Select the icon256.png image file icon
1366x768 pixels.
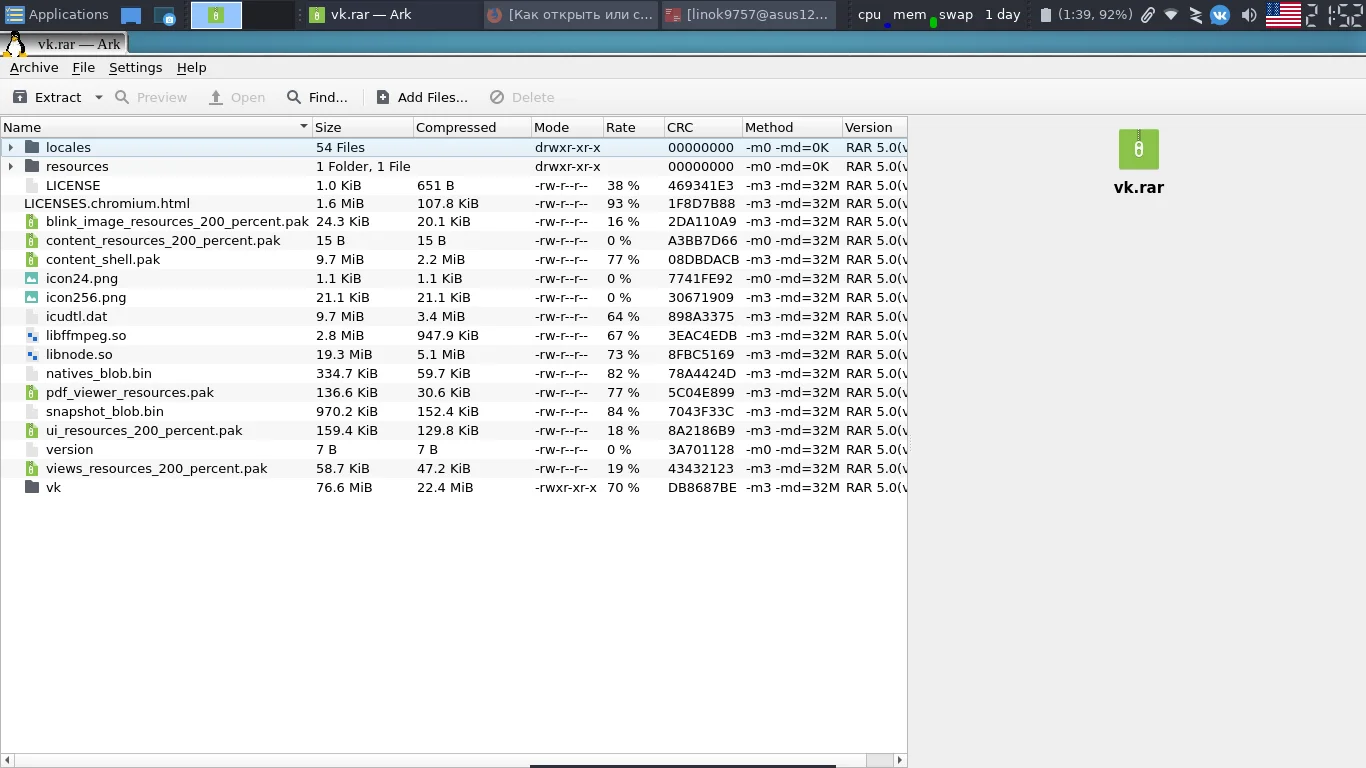tap(32, 298)
